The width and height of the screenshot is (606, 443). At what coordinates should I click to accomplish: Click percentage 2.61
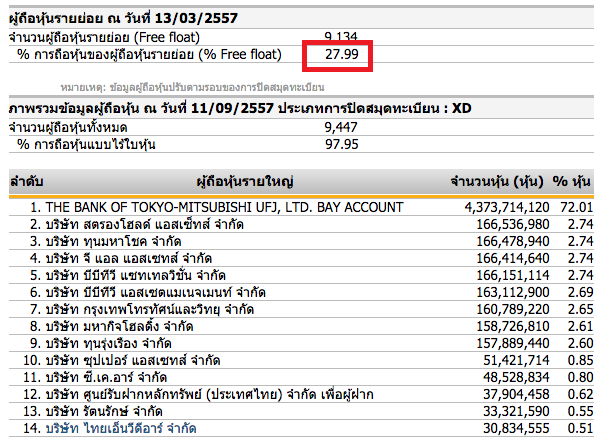pyautogui.click(x=580, y=326)
